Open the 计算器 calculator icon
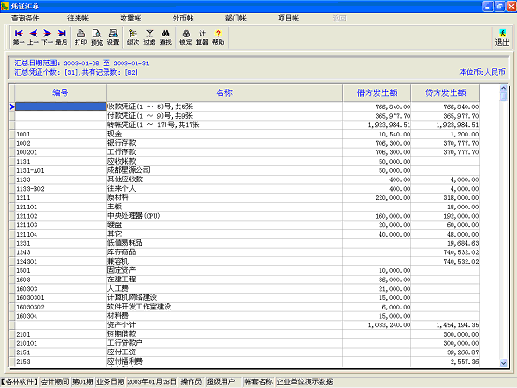517x388 pixels. [202, 37]
